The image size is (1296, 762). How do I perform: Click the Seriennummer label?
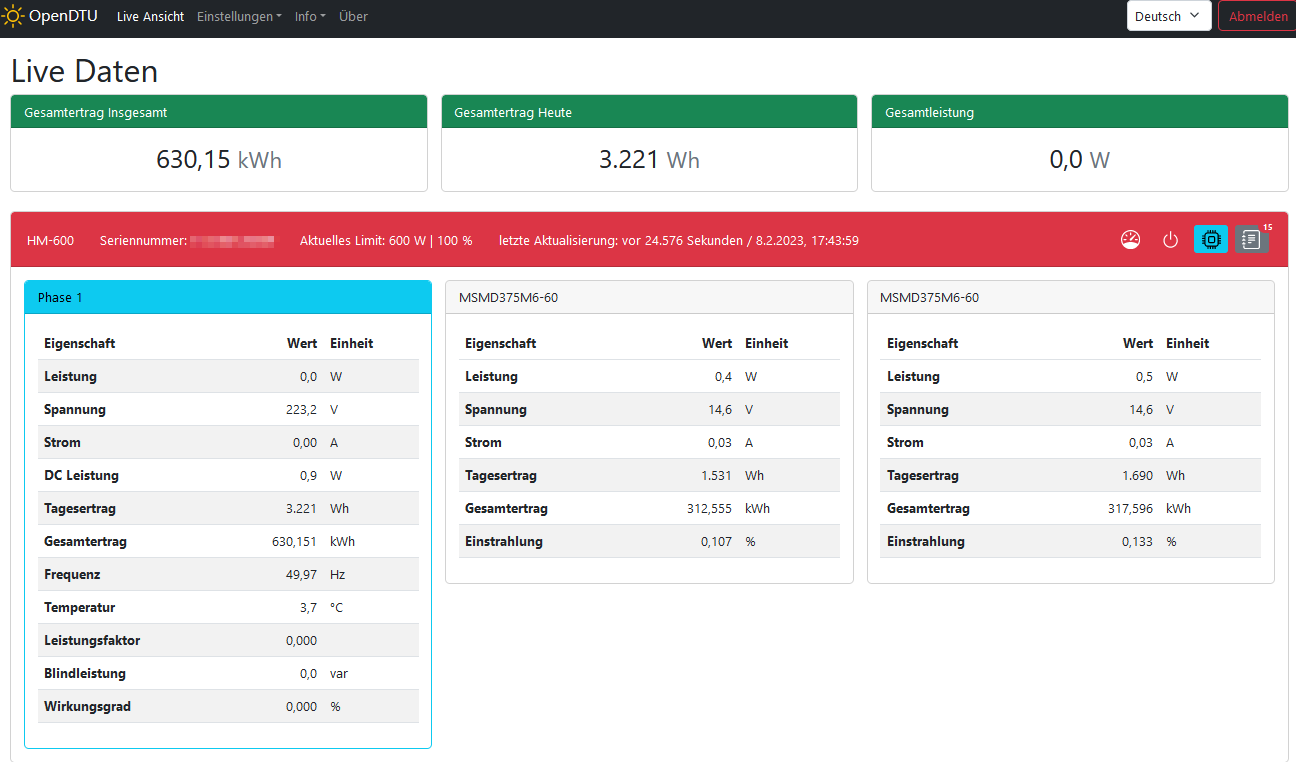click(144, 241)
